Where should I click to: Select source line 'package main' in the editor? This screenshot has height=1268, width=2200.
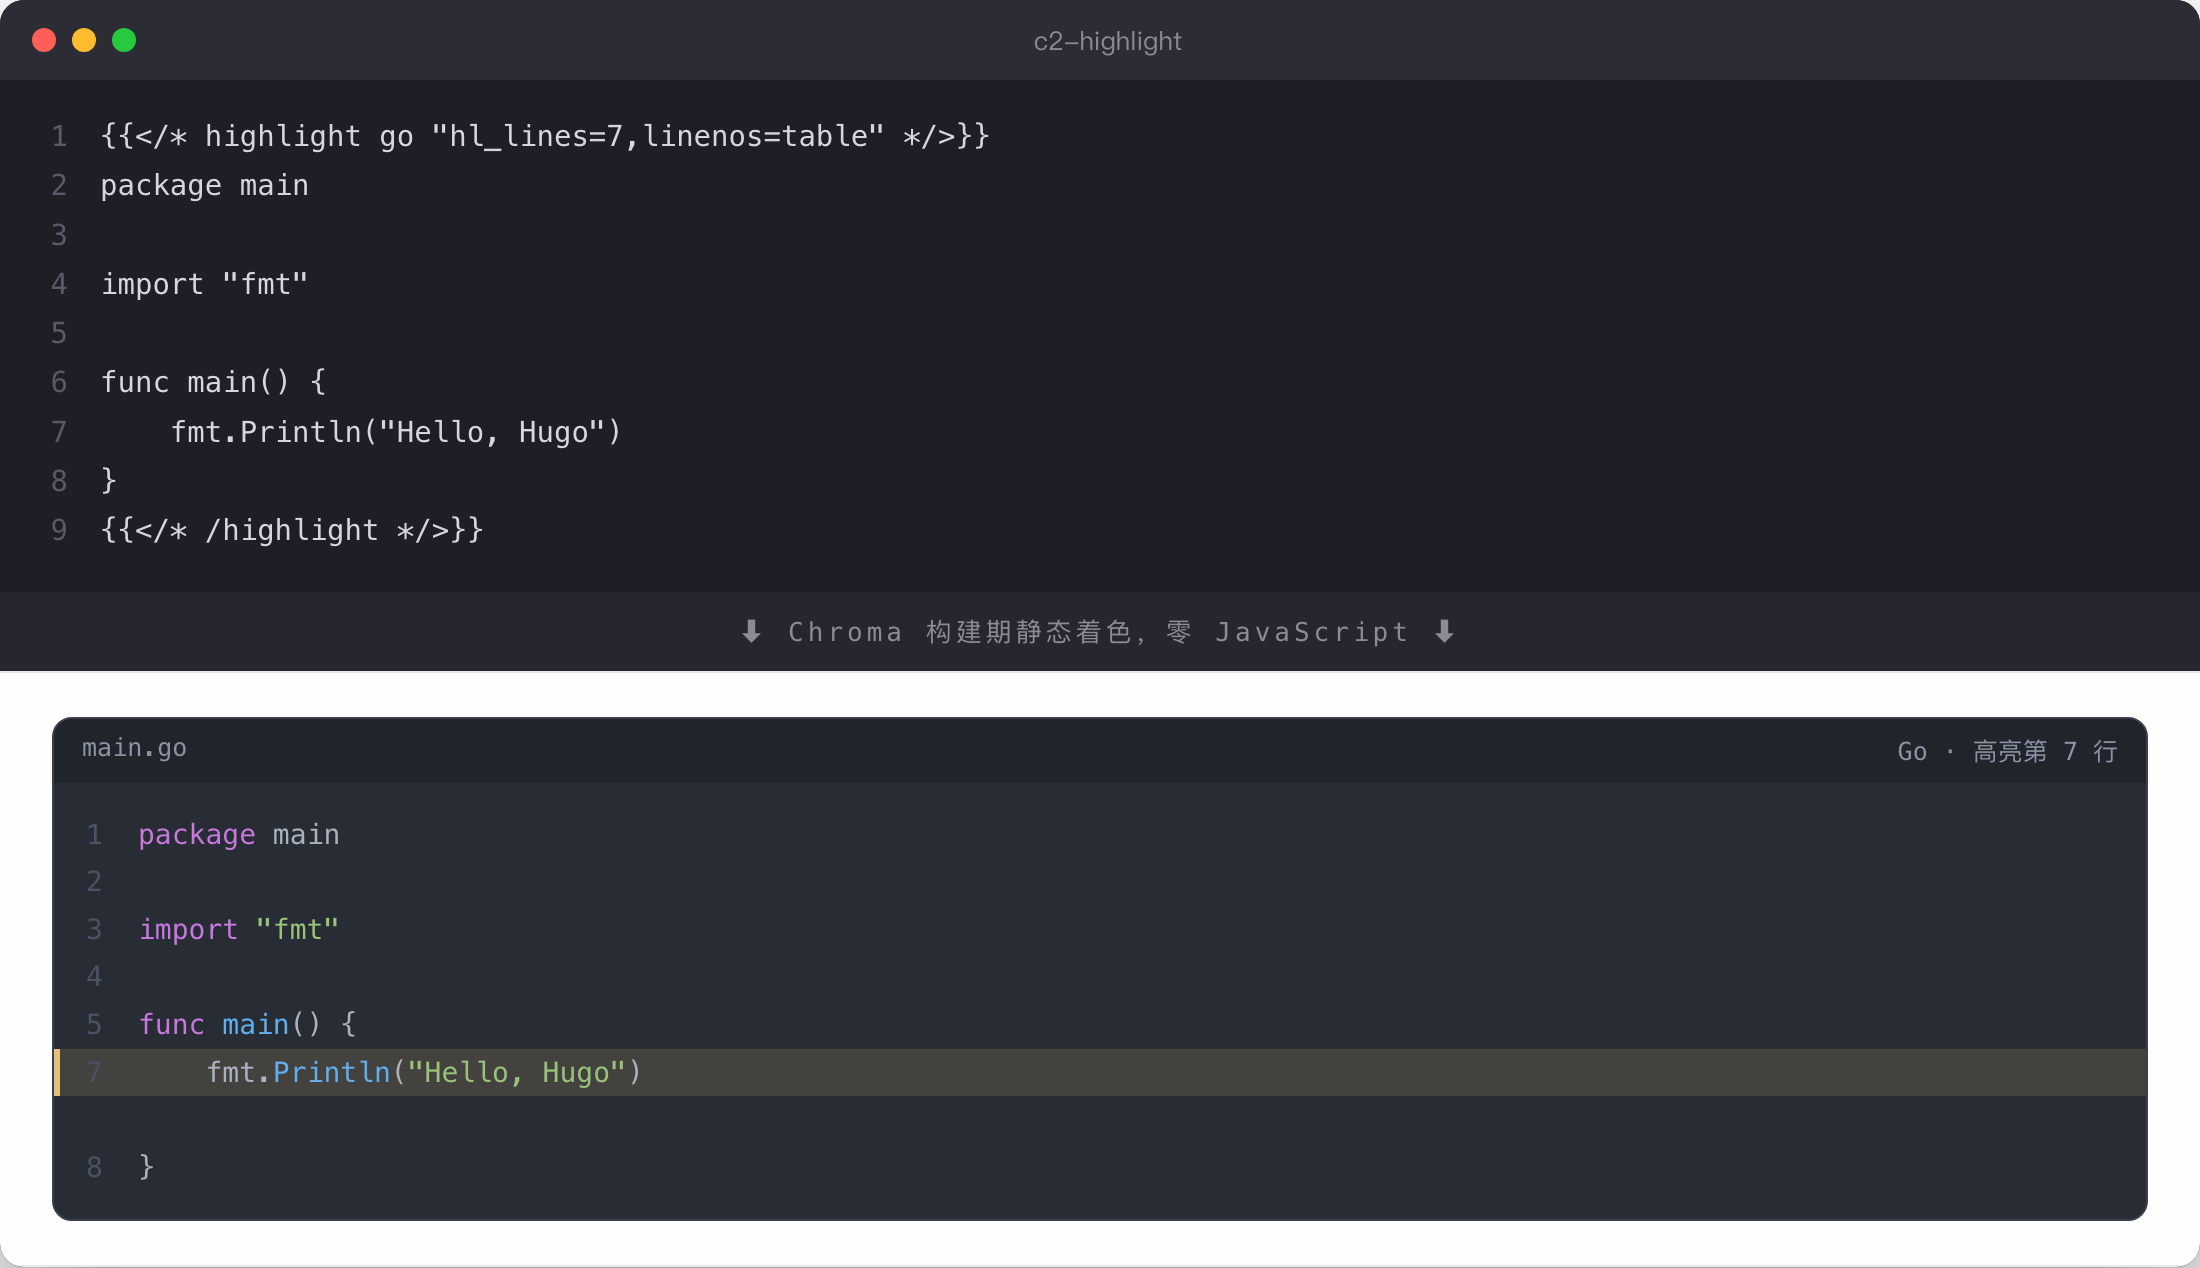205,186
